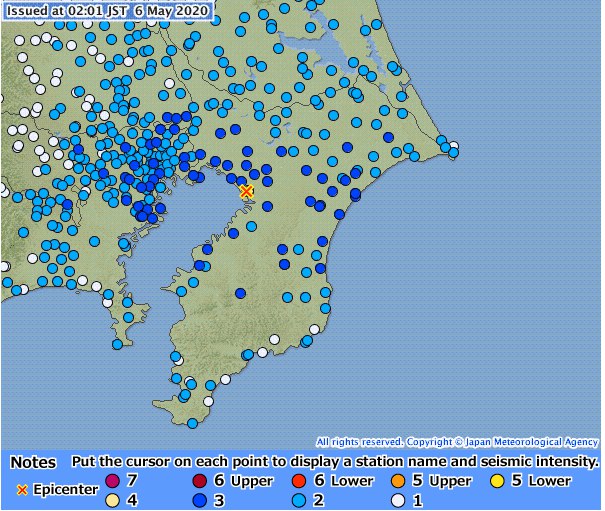Click the 5 Upper legend circle
605x511 pixels.
click(x=398, y=481)
